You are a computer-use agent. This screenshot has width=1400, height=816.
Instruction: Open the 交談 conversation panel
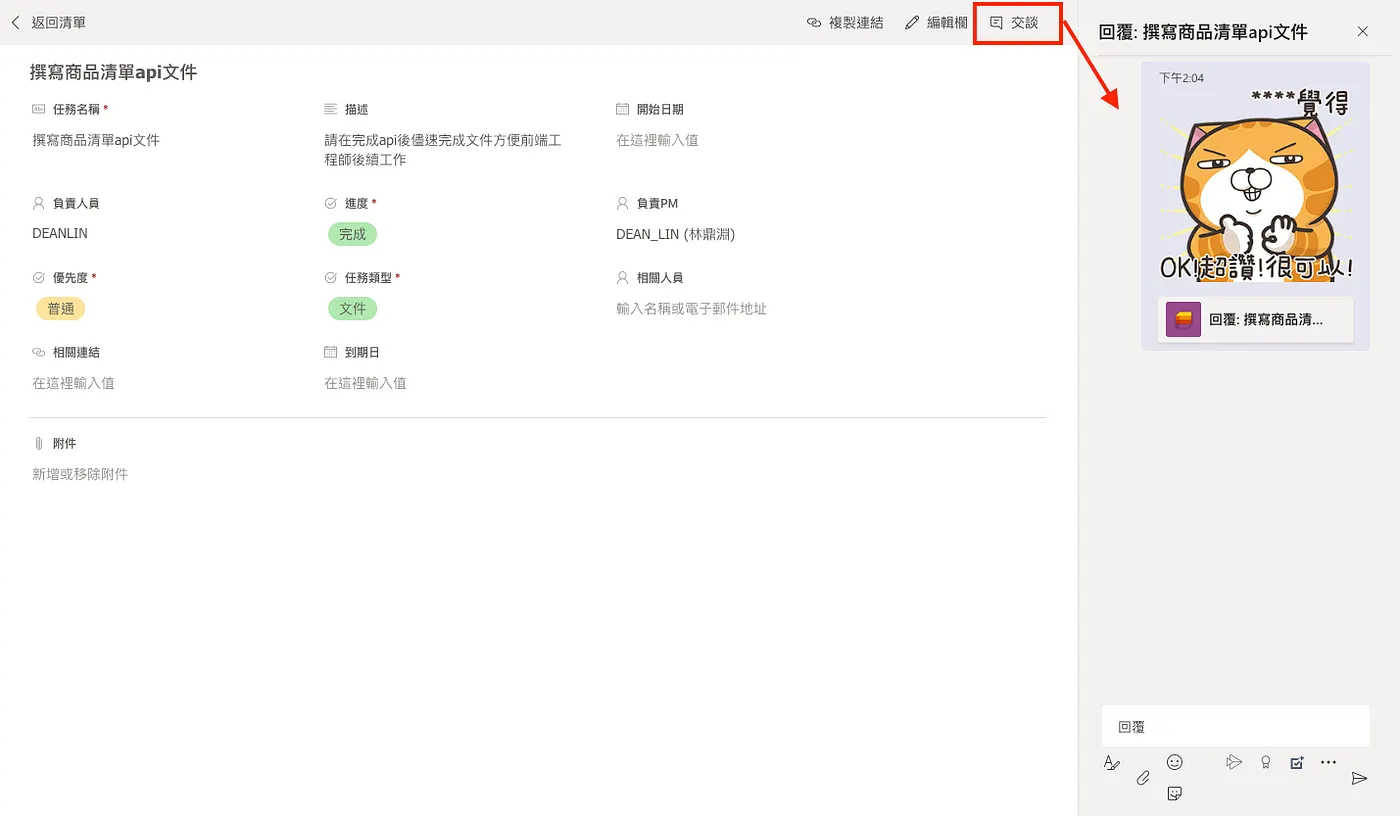(x=1015, y=22)
